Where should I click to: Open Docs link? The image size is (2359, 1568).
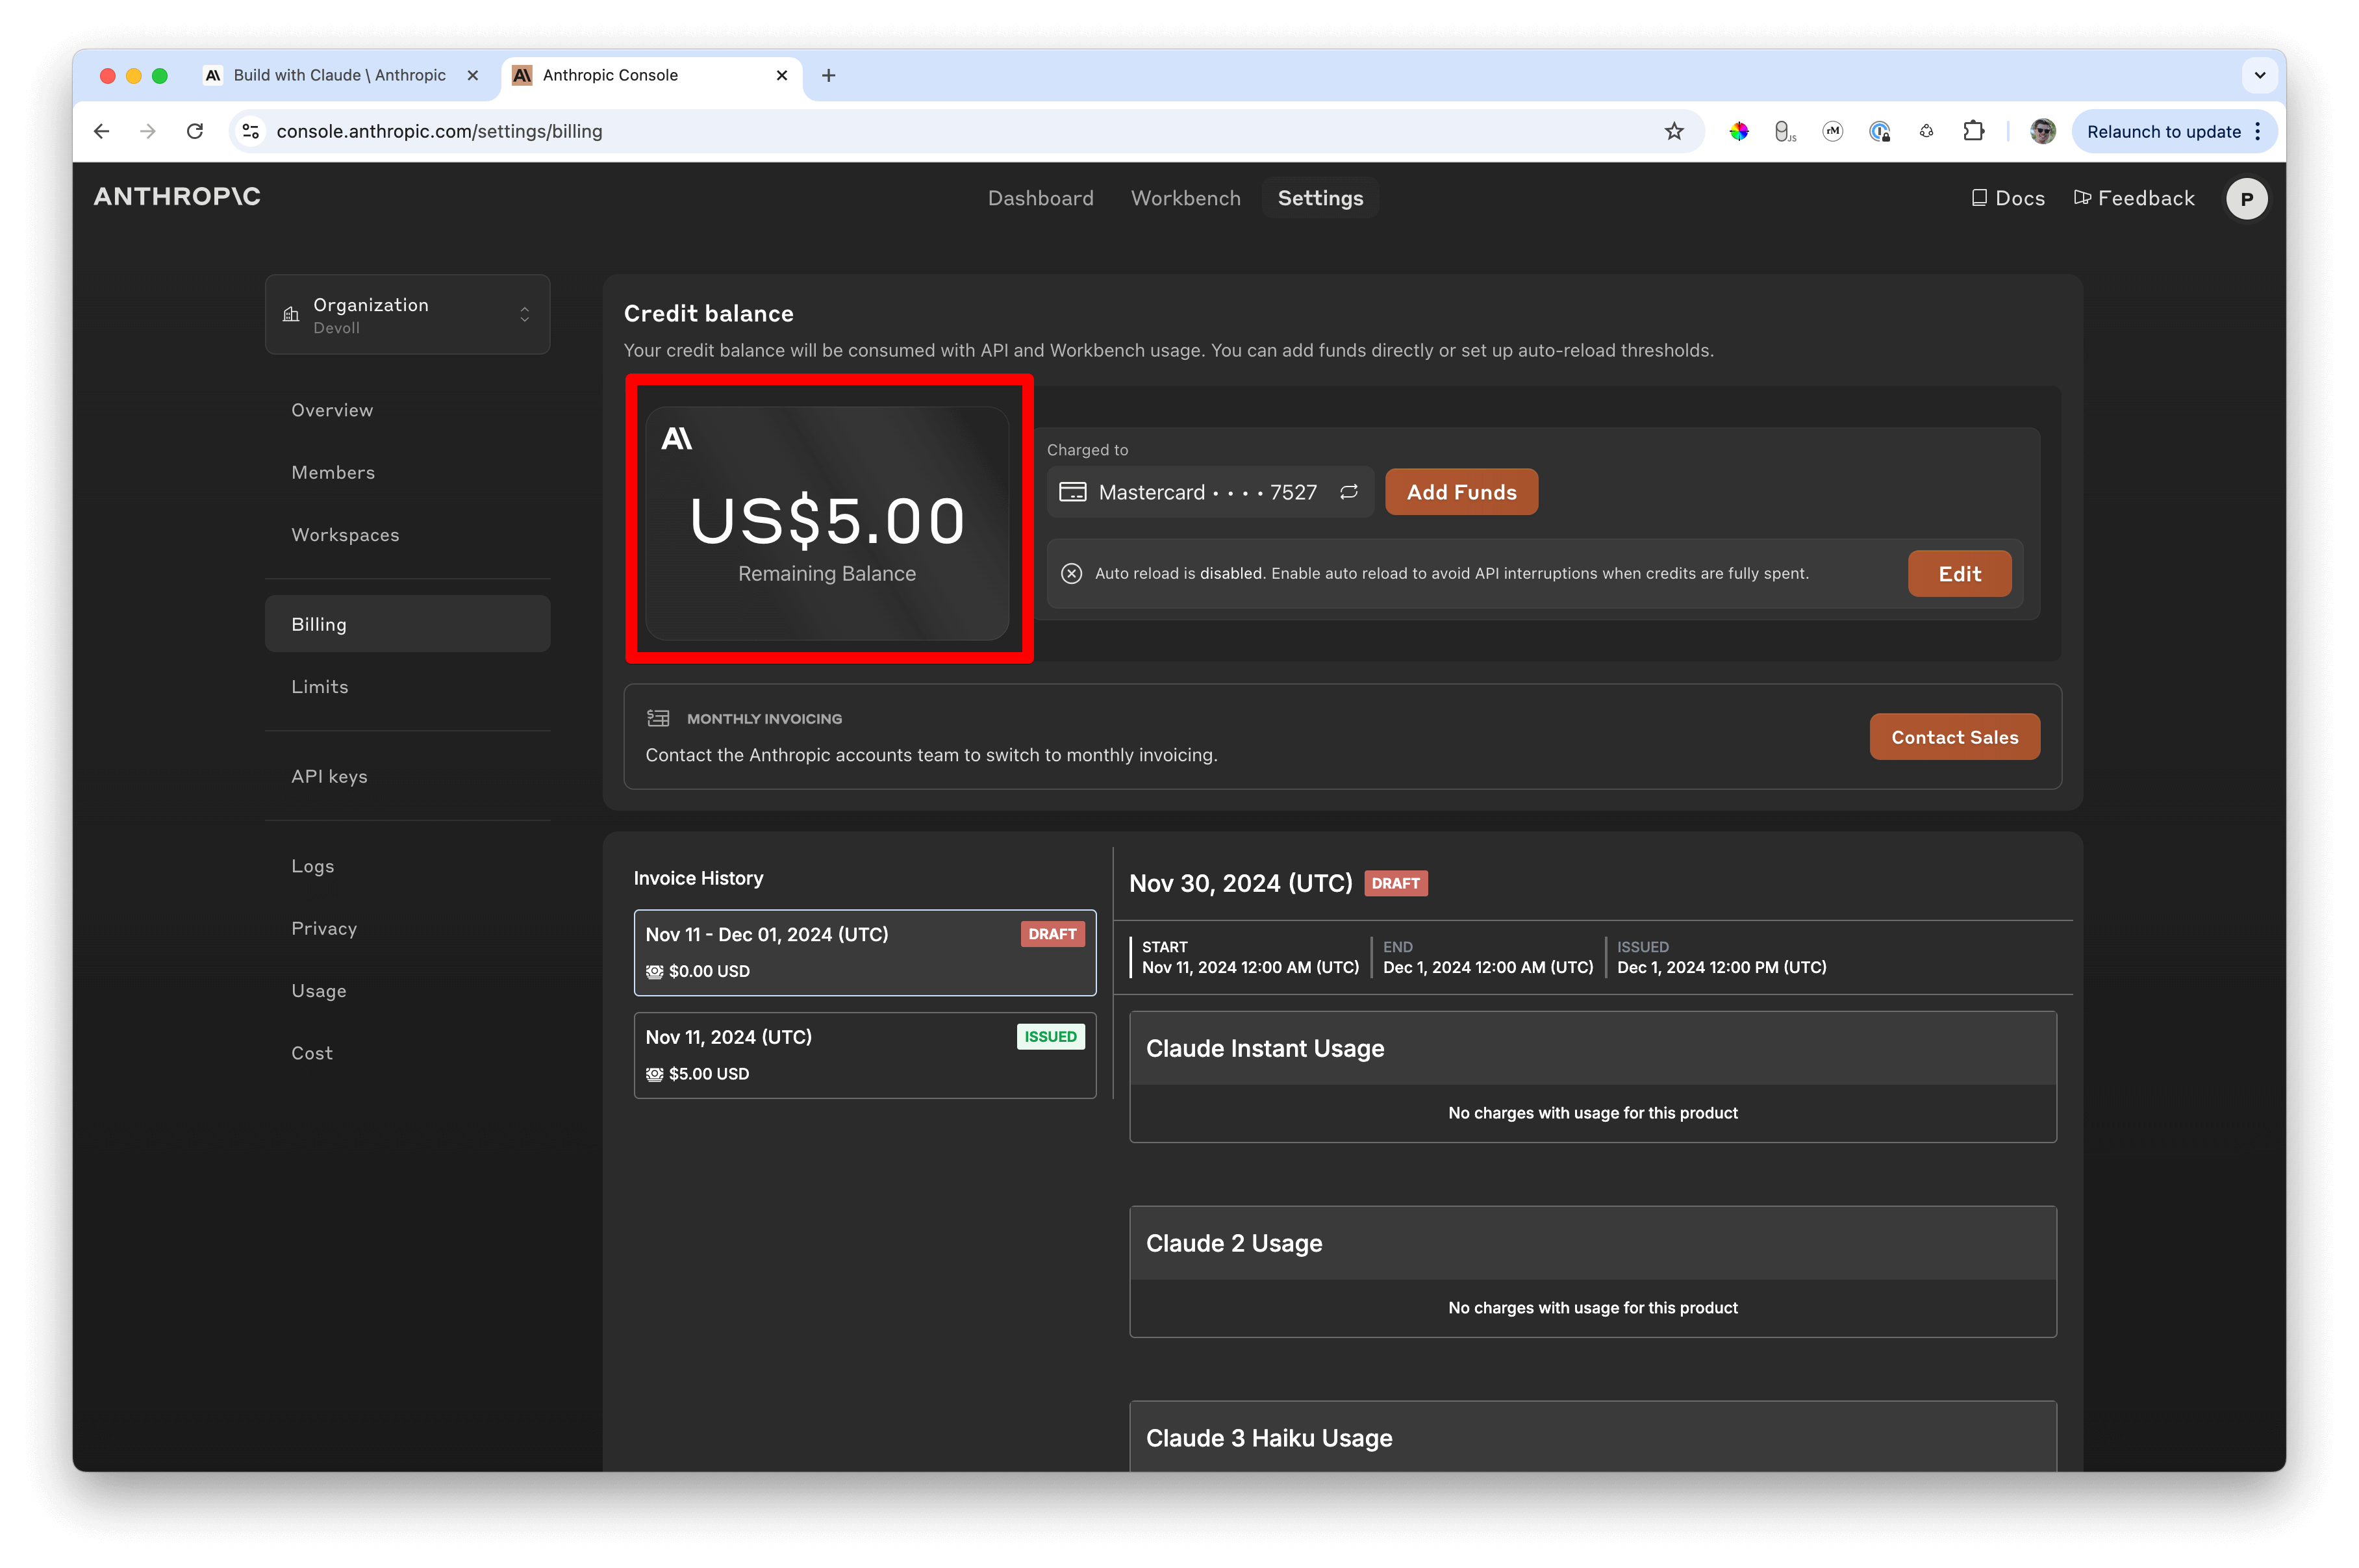click(x=2007, y=198)
